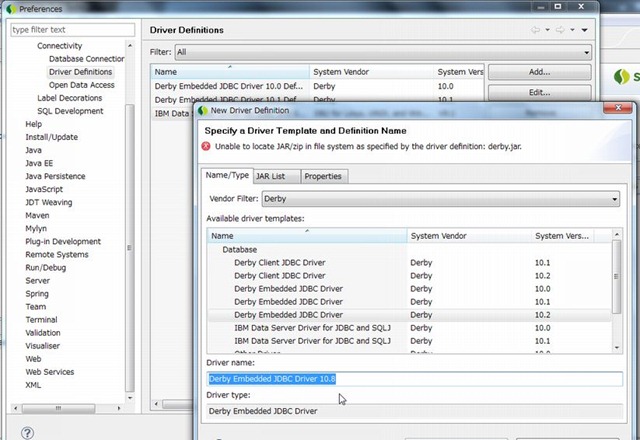640x440 pixels.
Task: Click the Preferences window title icon
Action: [9, 7]
